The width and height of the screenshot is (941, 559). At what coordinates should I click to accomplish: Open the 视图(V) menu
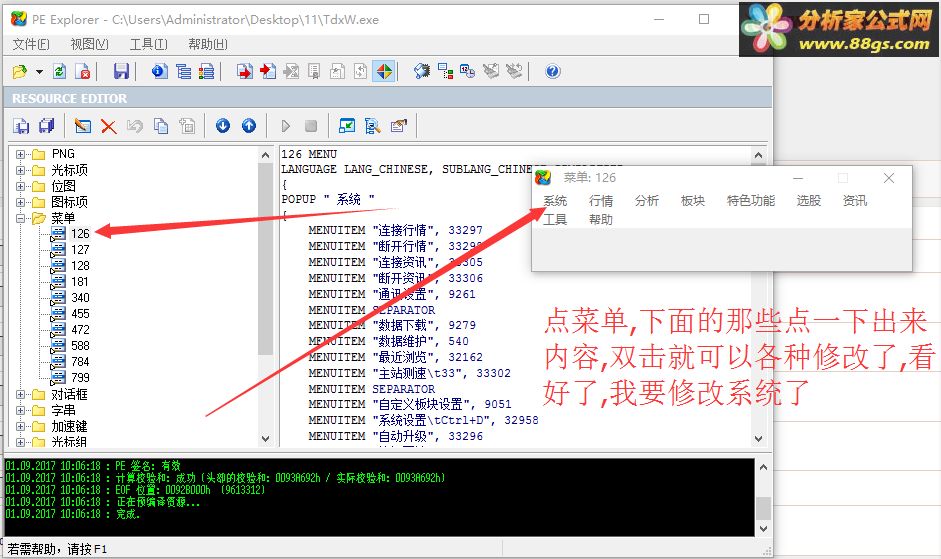89,44
